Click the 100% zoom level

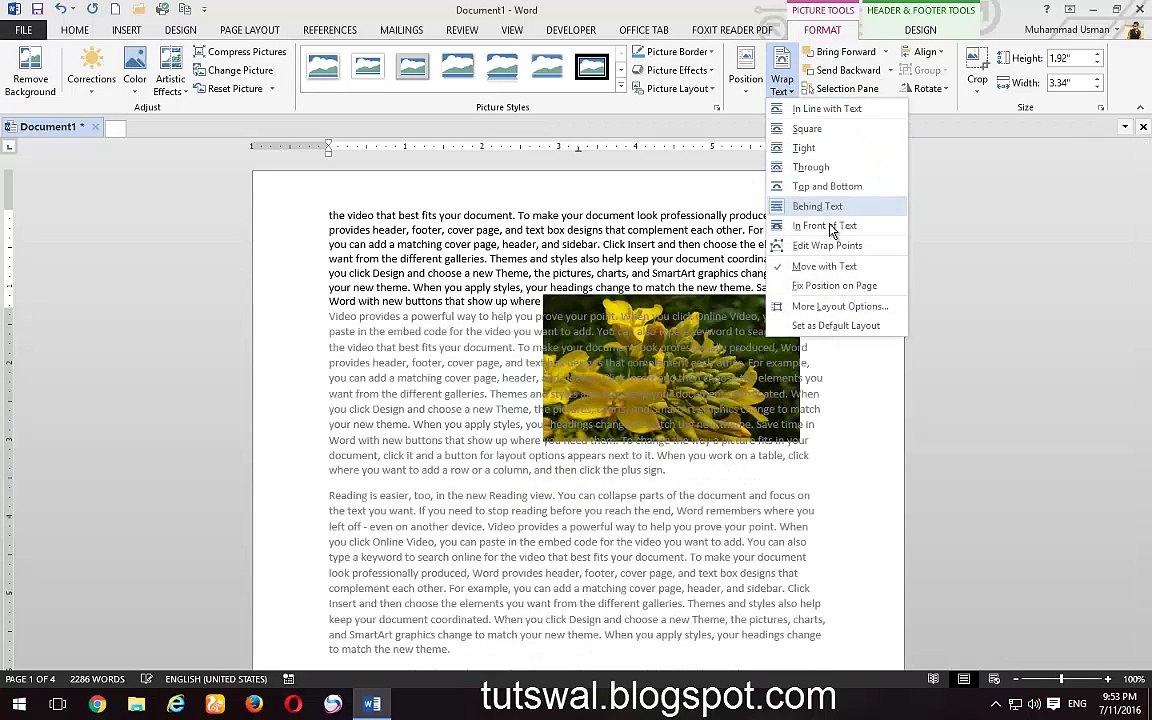pos(1134,679)
